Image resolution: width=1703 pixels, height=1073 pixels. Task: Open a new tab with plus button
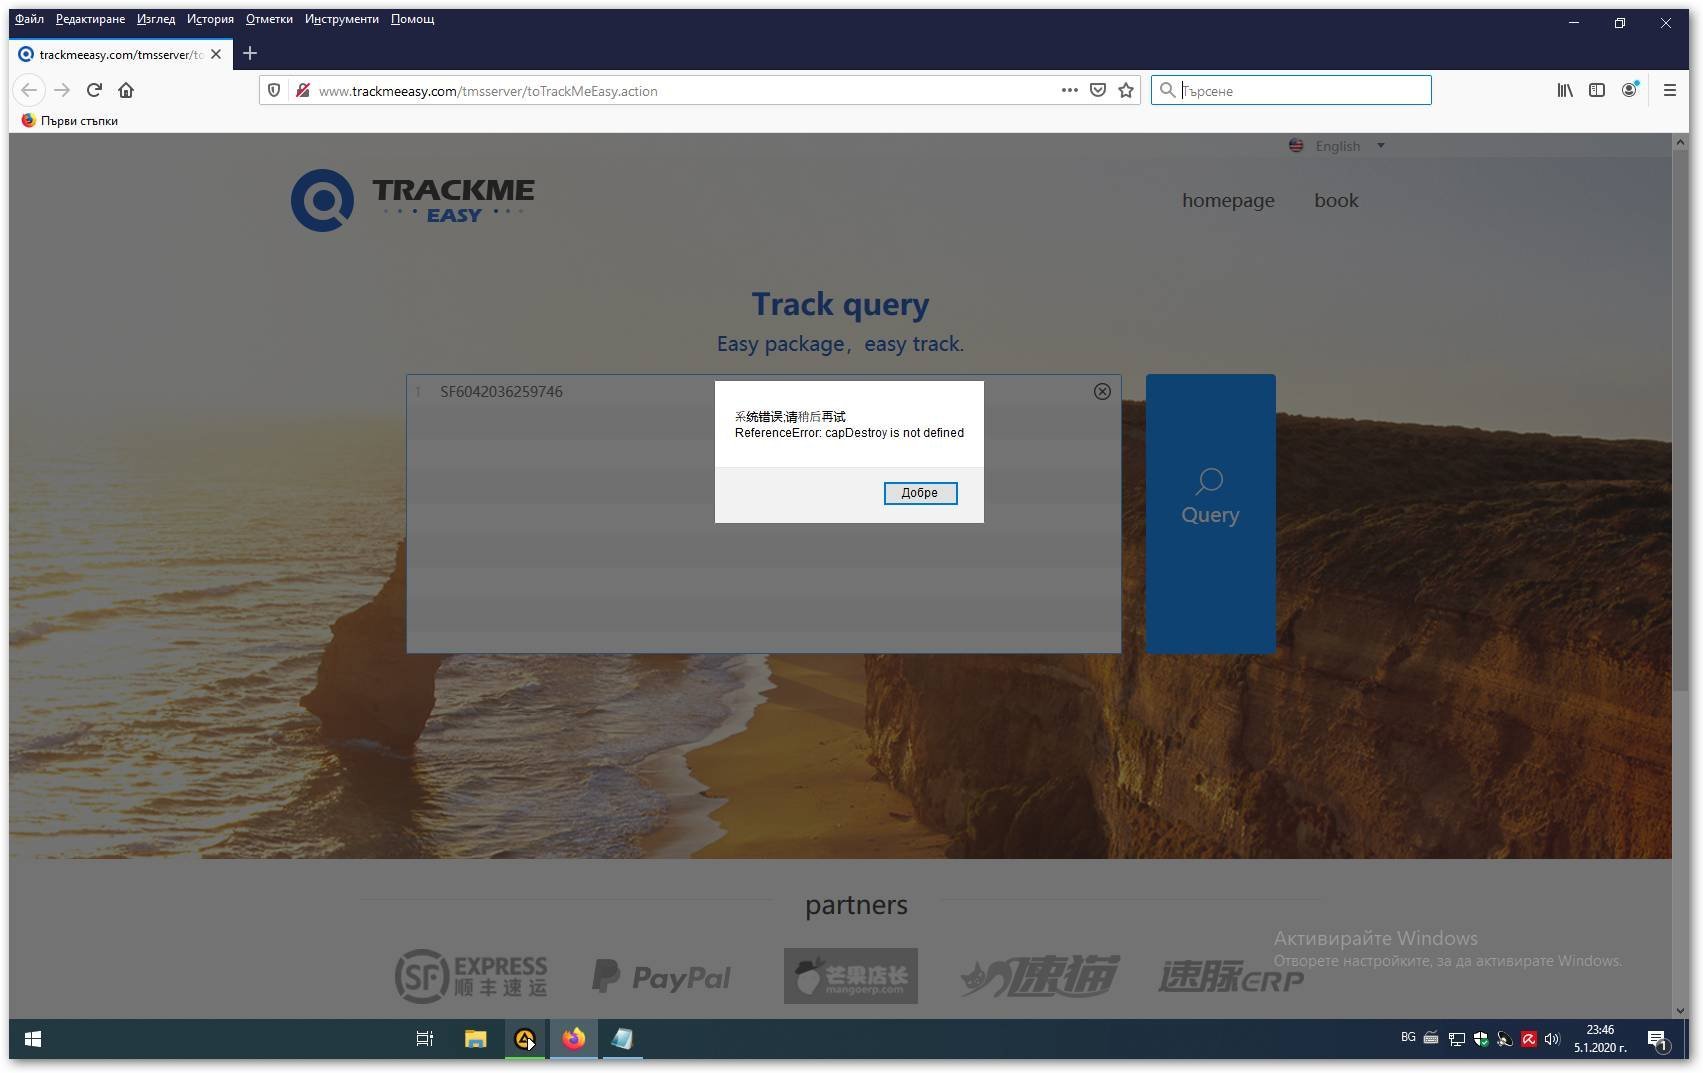(x=250, y=53)
